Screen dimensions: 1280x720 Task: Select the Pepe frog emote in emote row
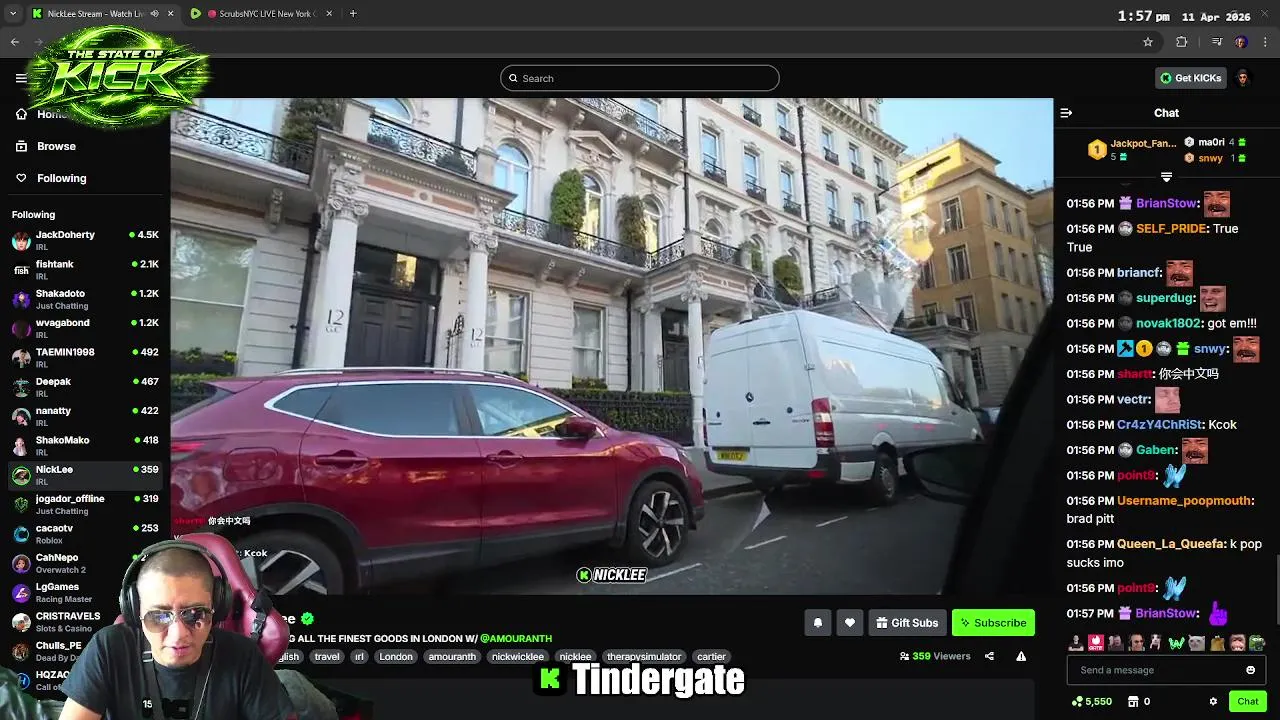tap(1257, 642)
